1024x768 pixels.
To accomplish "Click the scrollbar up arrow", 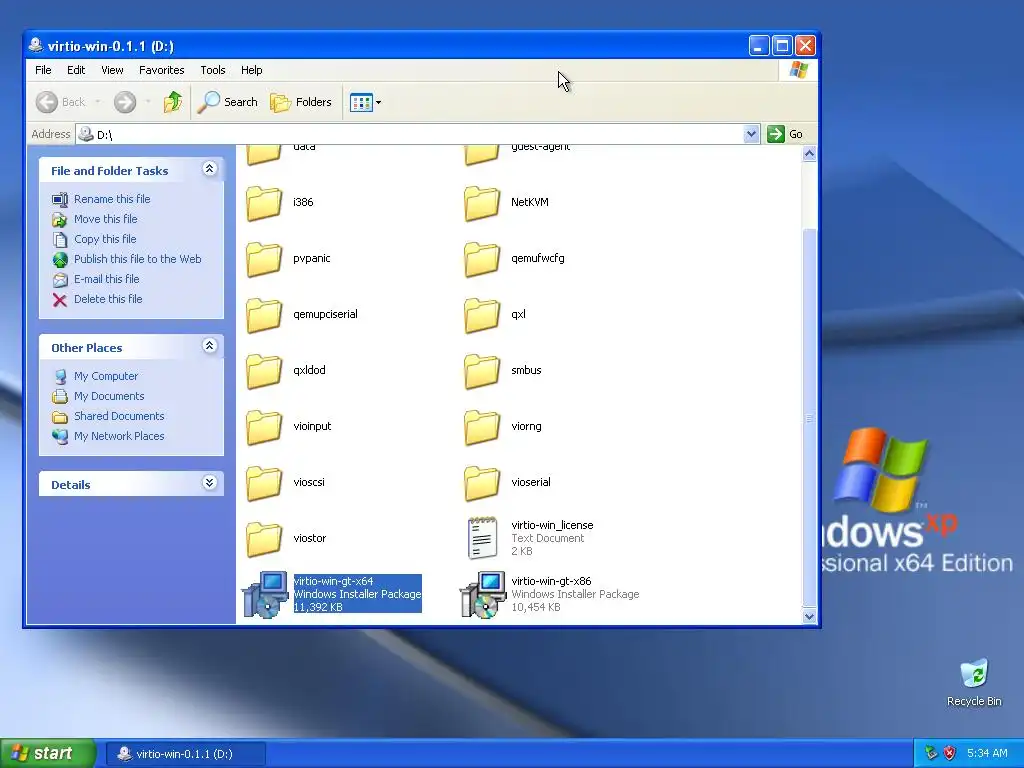I will pyautogui.click(x=809, y=154).
